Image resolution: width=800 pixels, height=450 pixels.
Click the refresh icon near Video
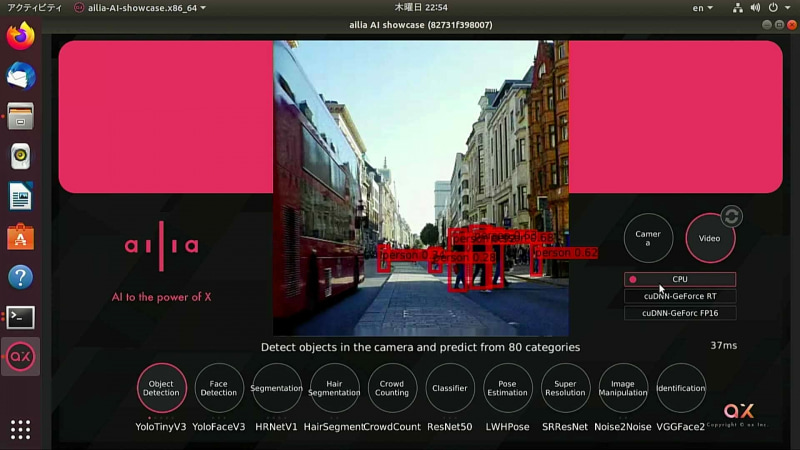point(732,216)
